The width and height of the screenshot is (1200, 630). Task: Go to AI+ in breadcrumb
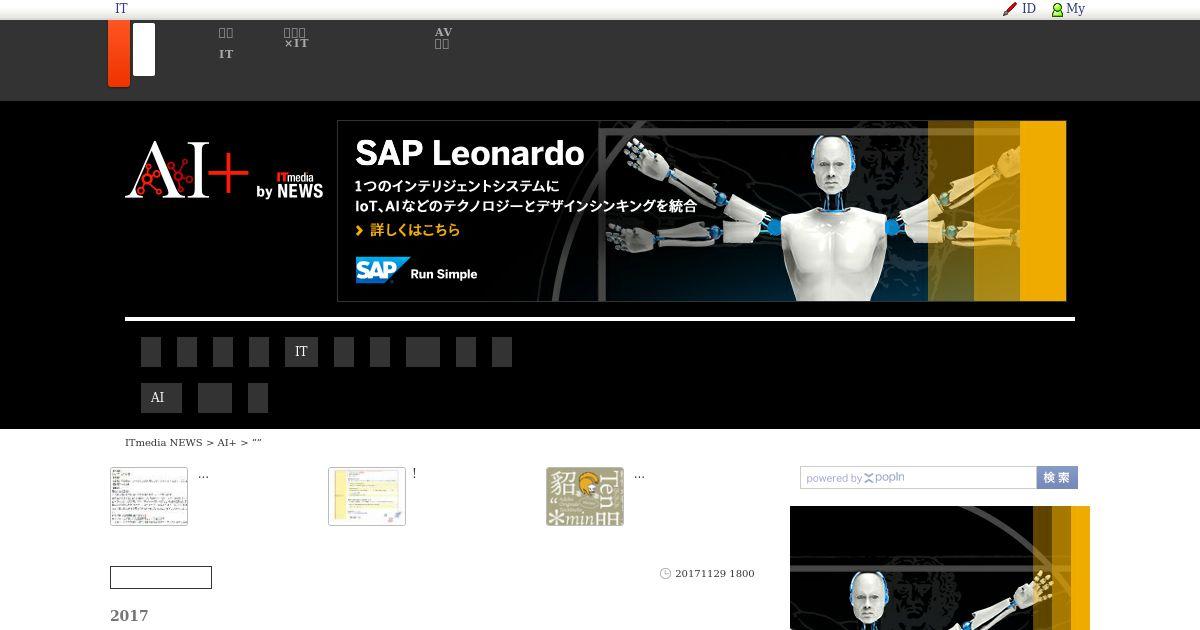(226, 443)
